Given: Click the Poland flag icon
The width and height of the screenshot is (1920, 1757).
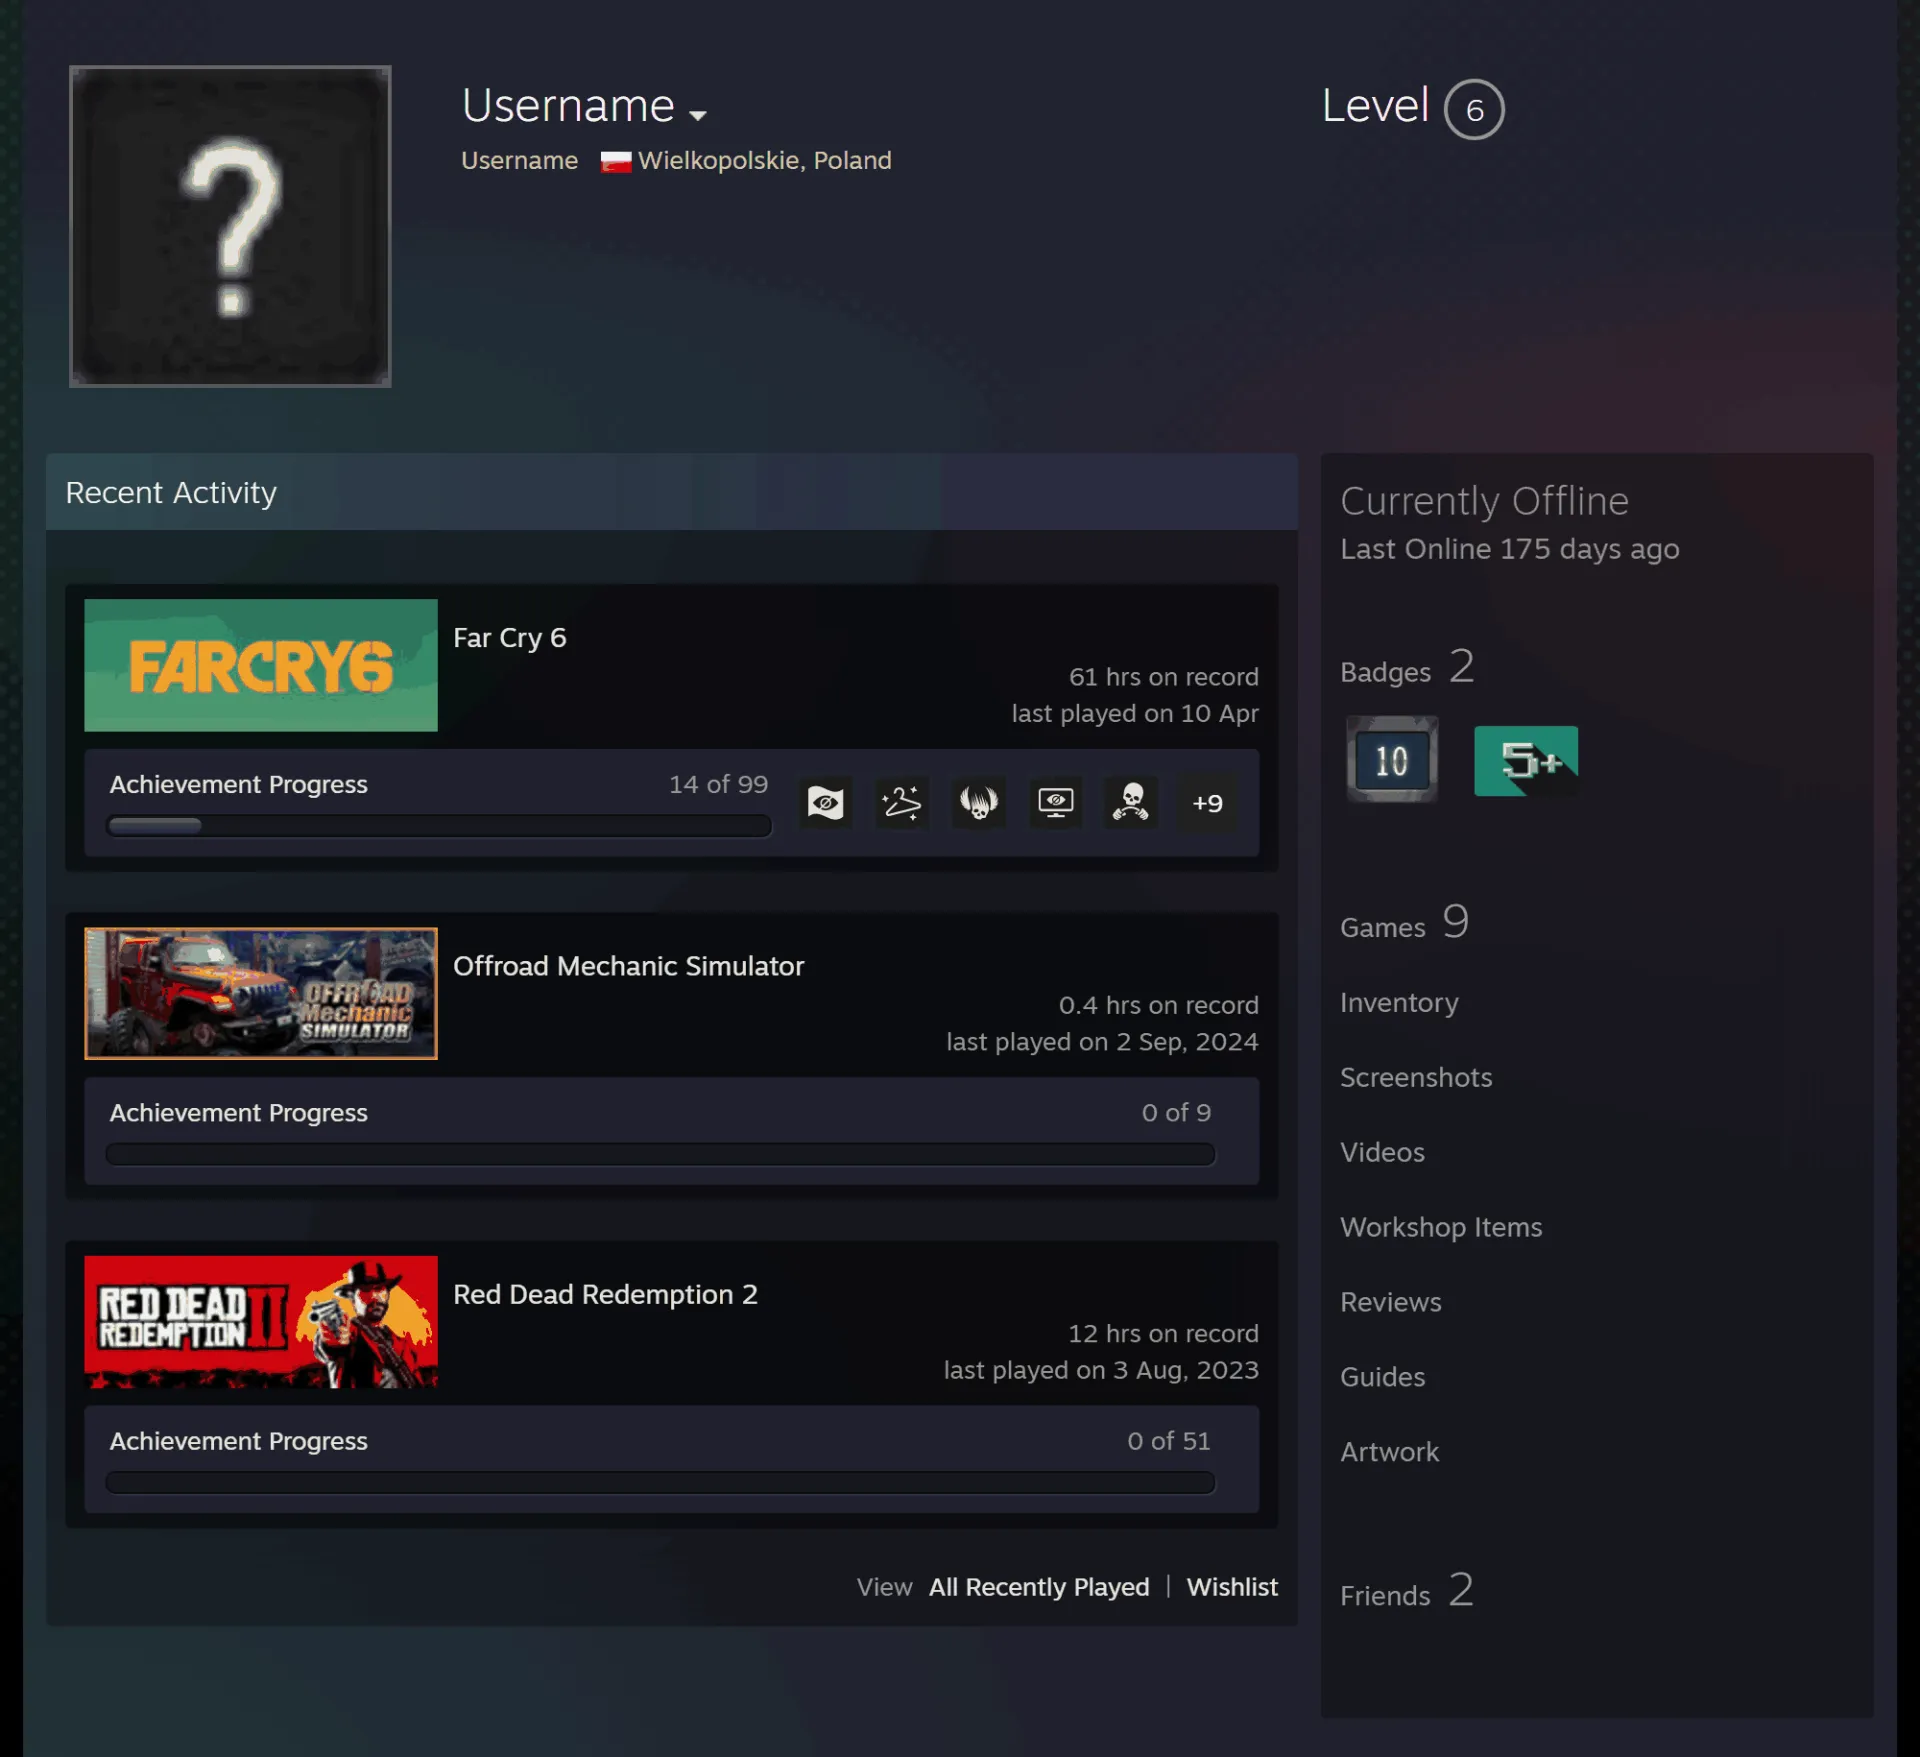Looking at the screenshot, I should pos(616,161).
